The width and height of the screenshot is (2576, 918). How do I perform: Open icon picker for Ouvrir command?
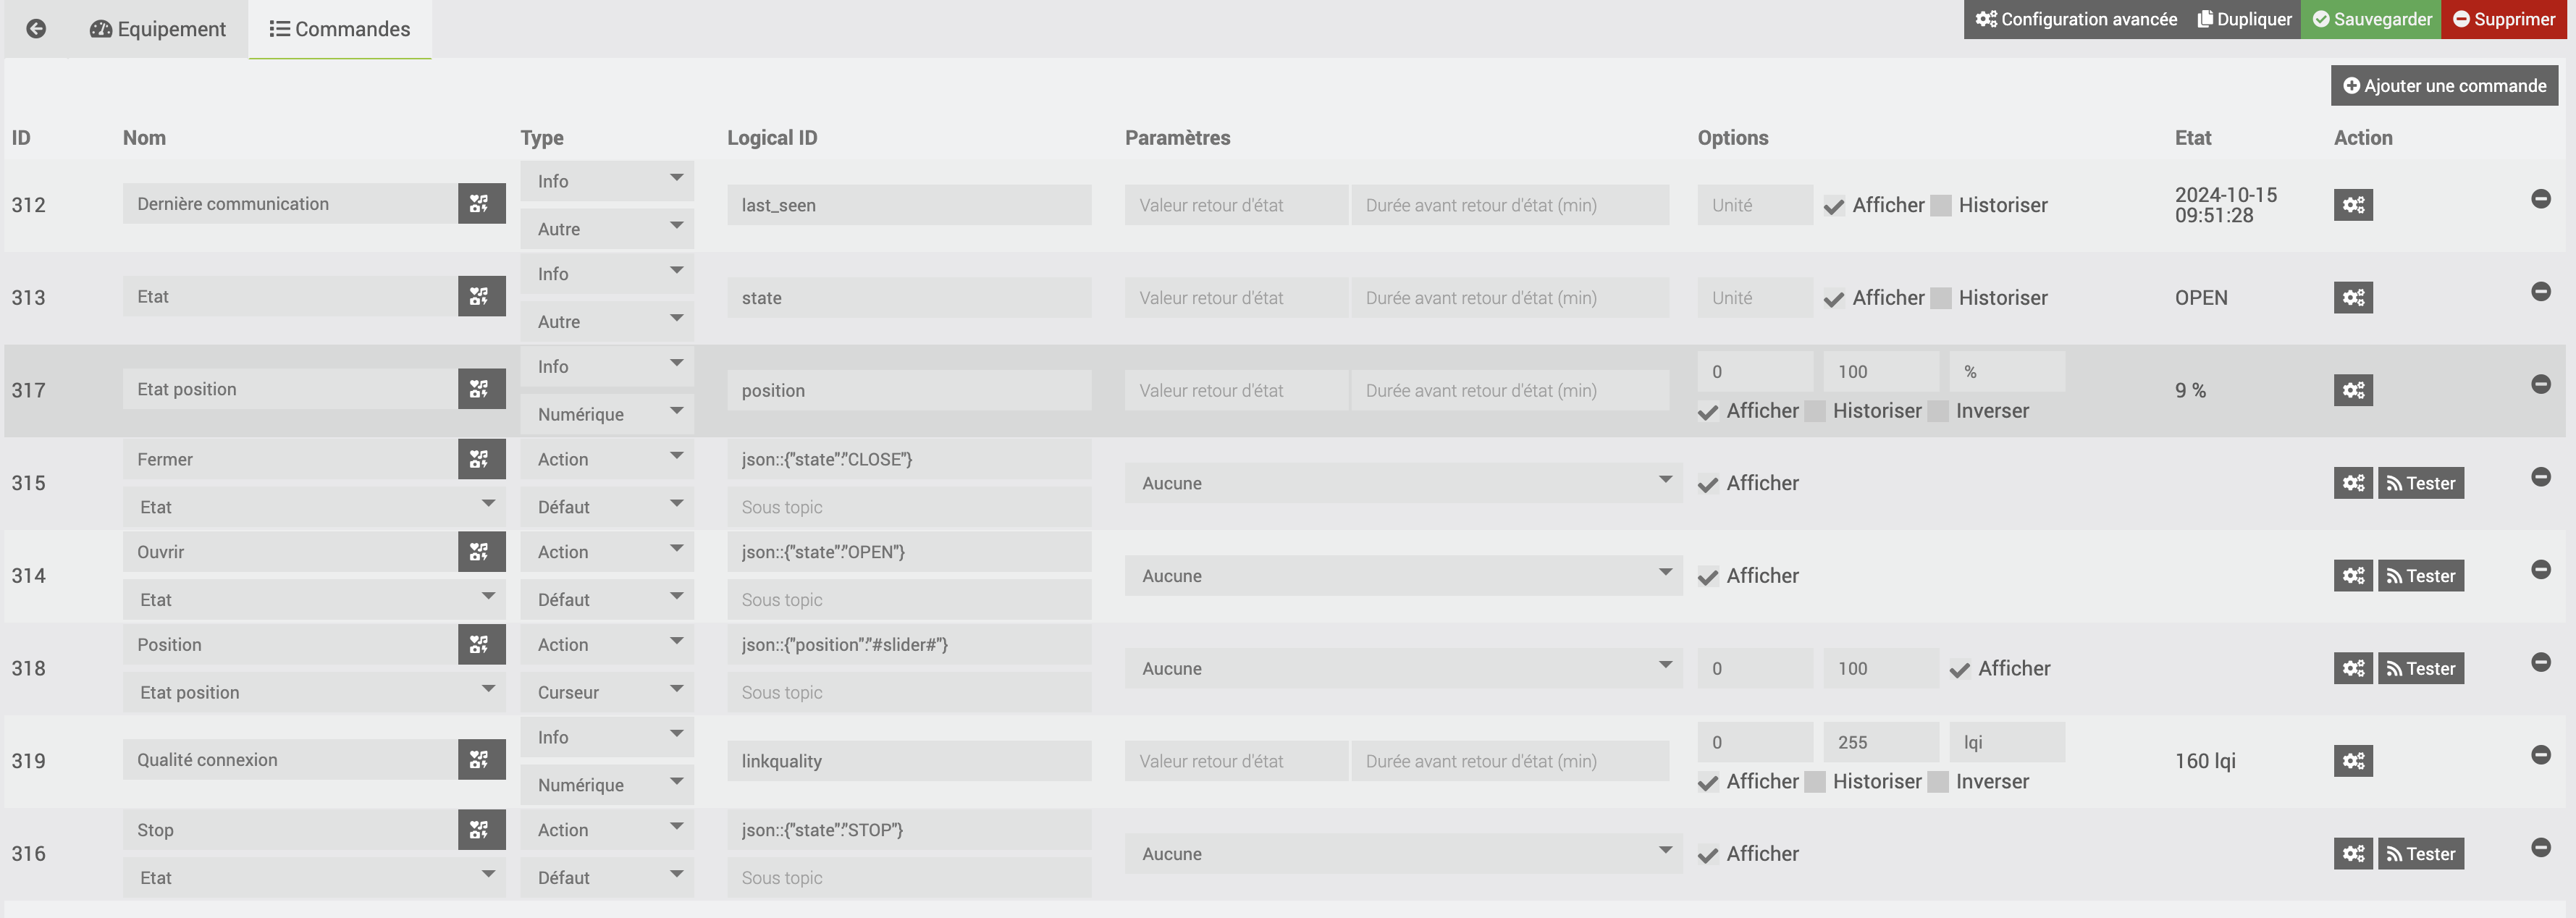point(481,552)
